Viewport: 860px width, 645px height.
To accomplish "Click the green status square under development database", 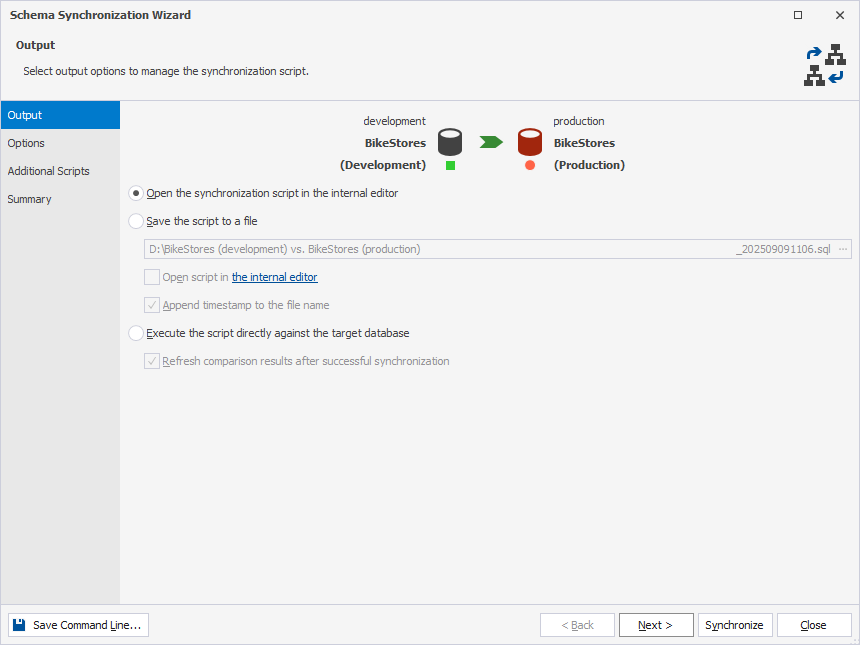I will point(449,166).
